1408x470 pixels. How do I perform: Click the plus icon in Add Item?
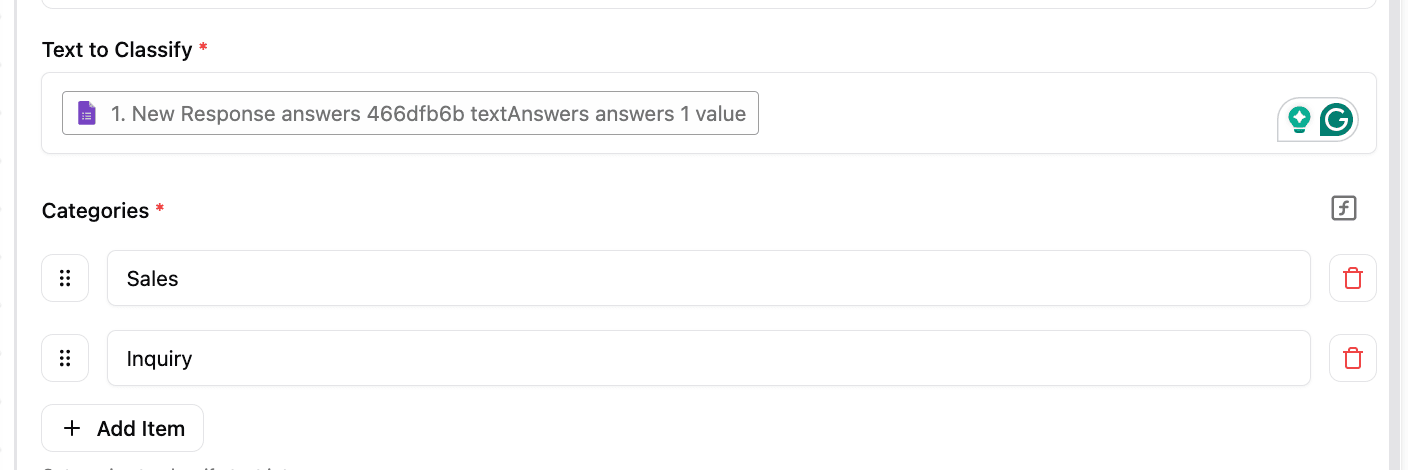(72, 428)
